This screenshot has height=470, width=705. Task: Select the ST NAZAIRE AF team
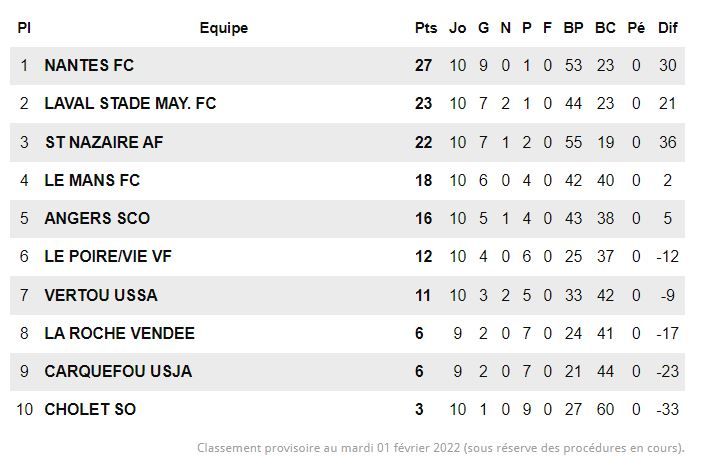pyautogui.click(x=104, y=142)
